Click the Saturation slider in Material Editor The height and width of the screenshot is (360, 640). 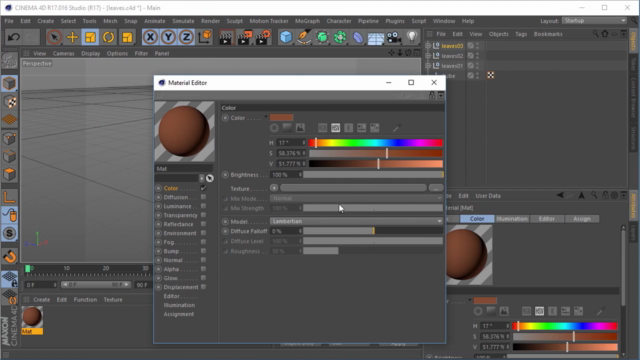pos(376,153)
